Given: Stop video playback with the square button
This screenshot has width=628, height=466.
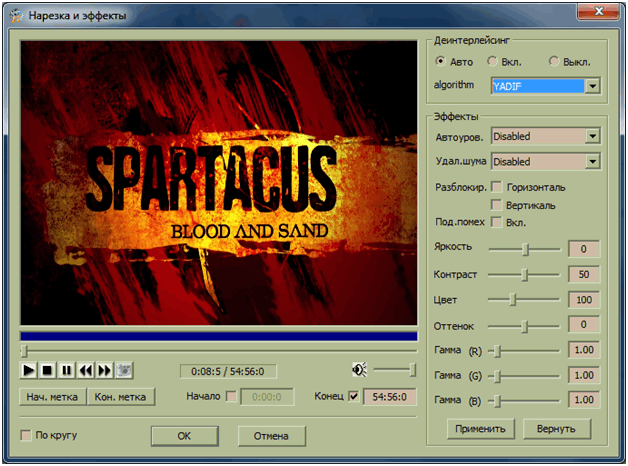Looking at the screenshot, I should (47, 370).
